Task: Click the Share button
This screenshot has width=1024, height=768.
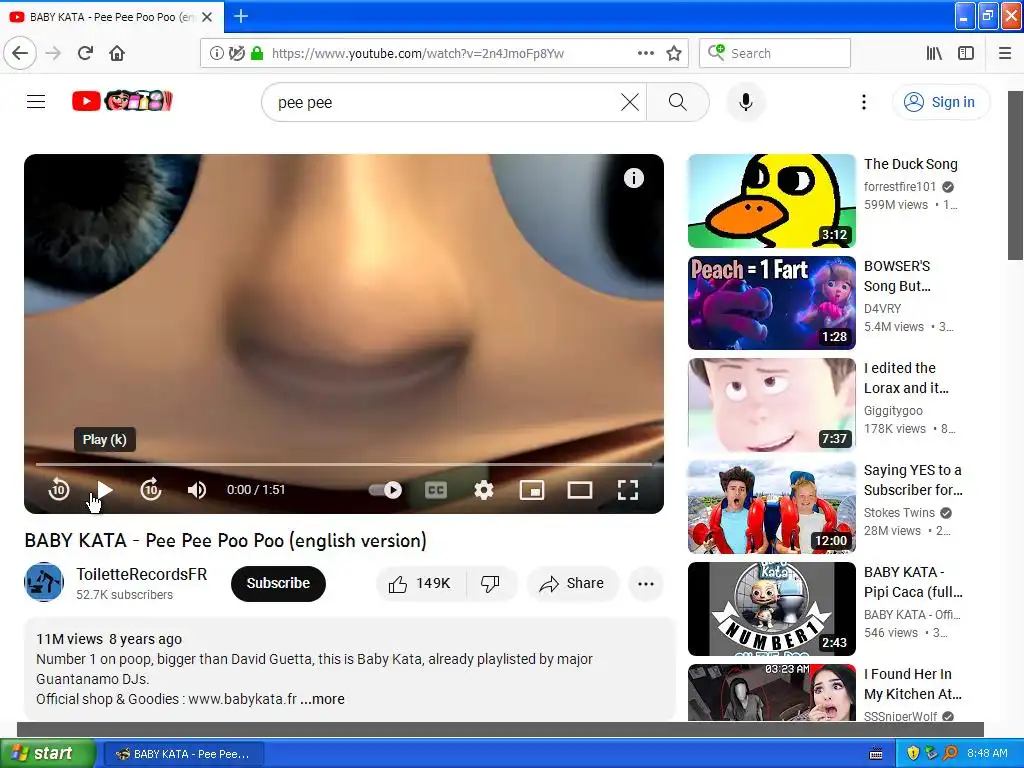Action: pos(572,583)
